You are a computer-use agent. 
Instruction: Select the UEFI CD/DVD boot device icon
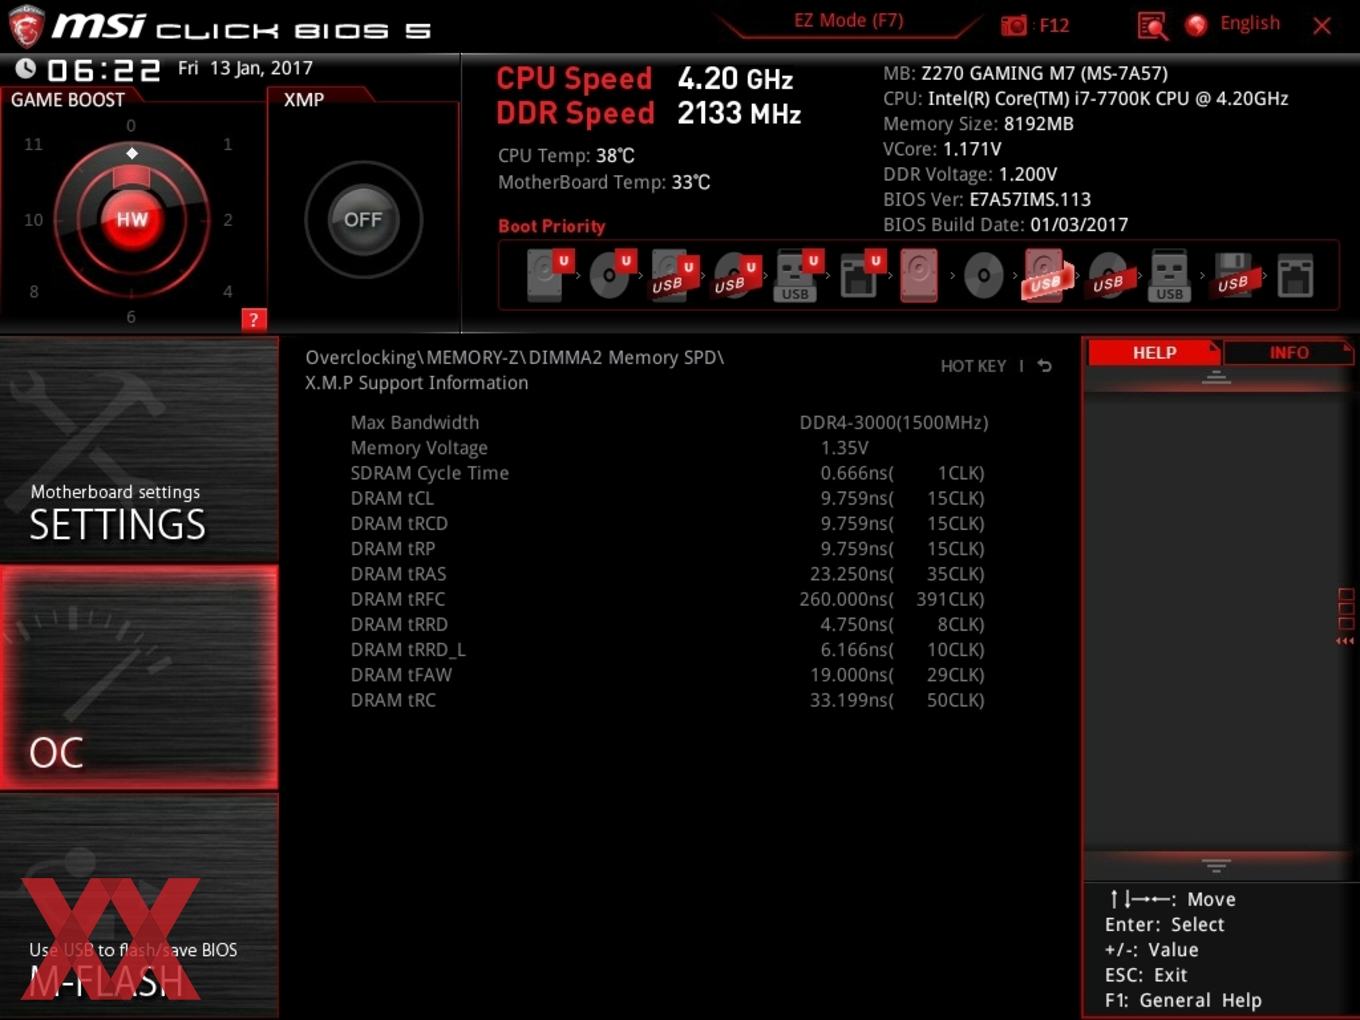point(611,275)
